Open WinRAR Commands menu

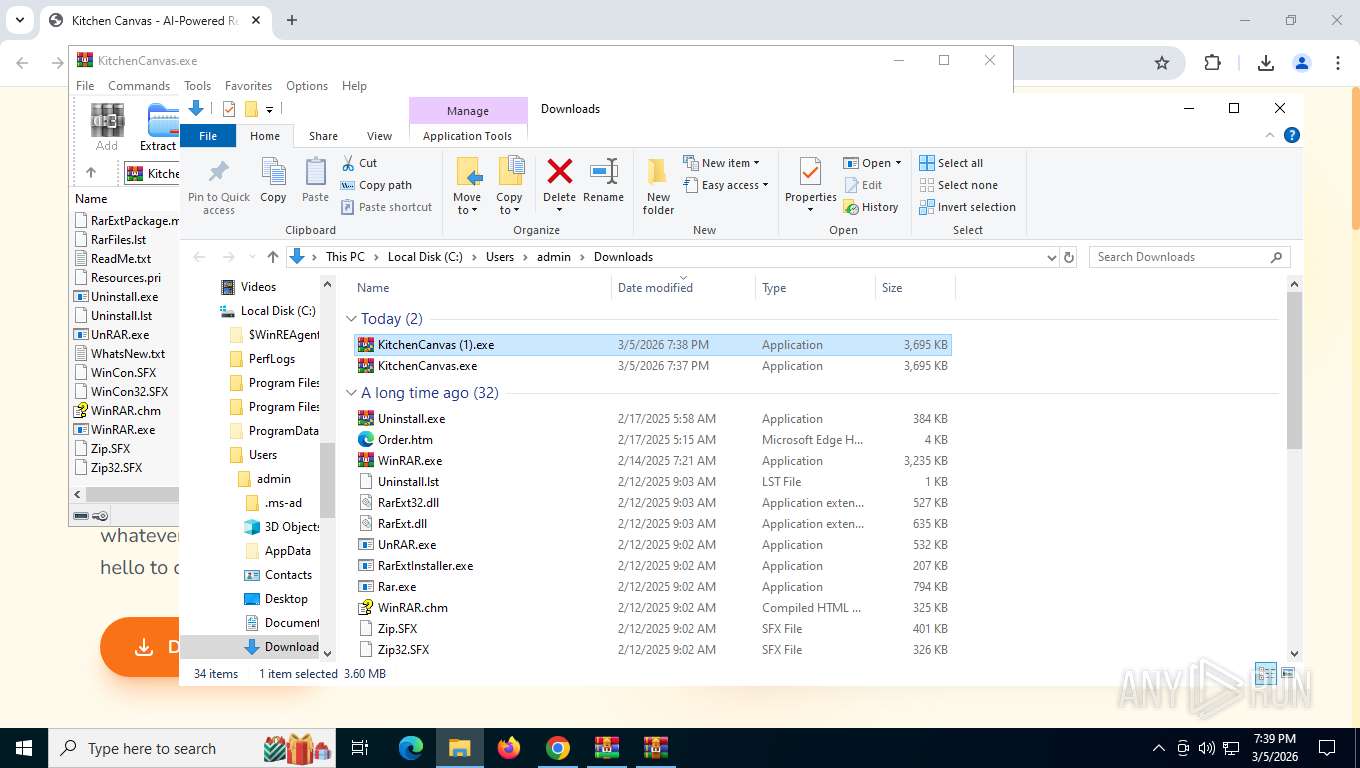139,86
